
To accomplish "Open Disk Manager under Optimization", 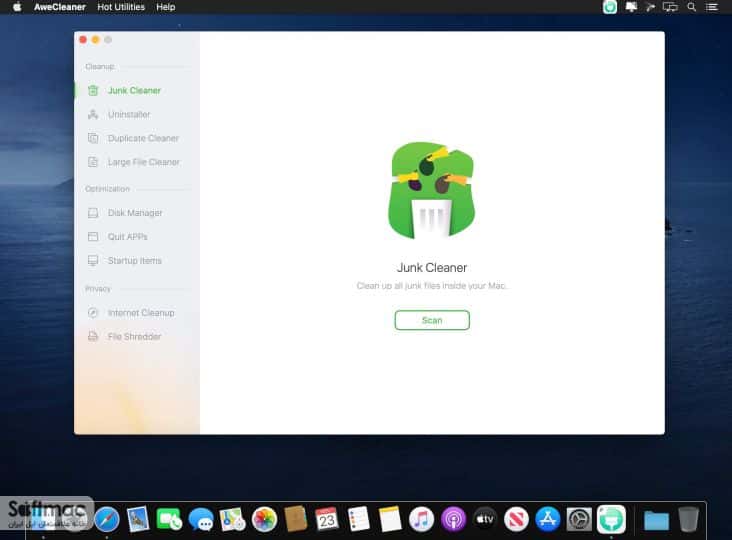I will [x=136, y=213].
